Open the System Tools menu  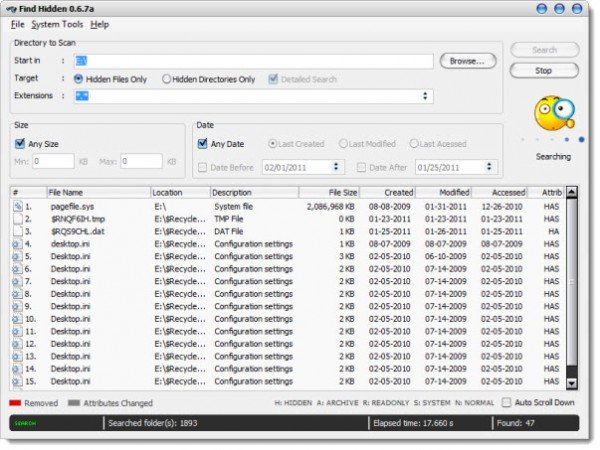57,24
